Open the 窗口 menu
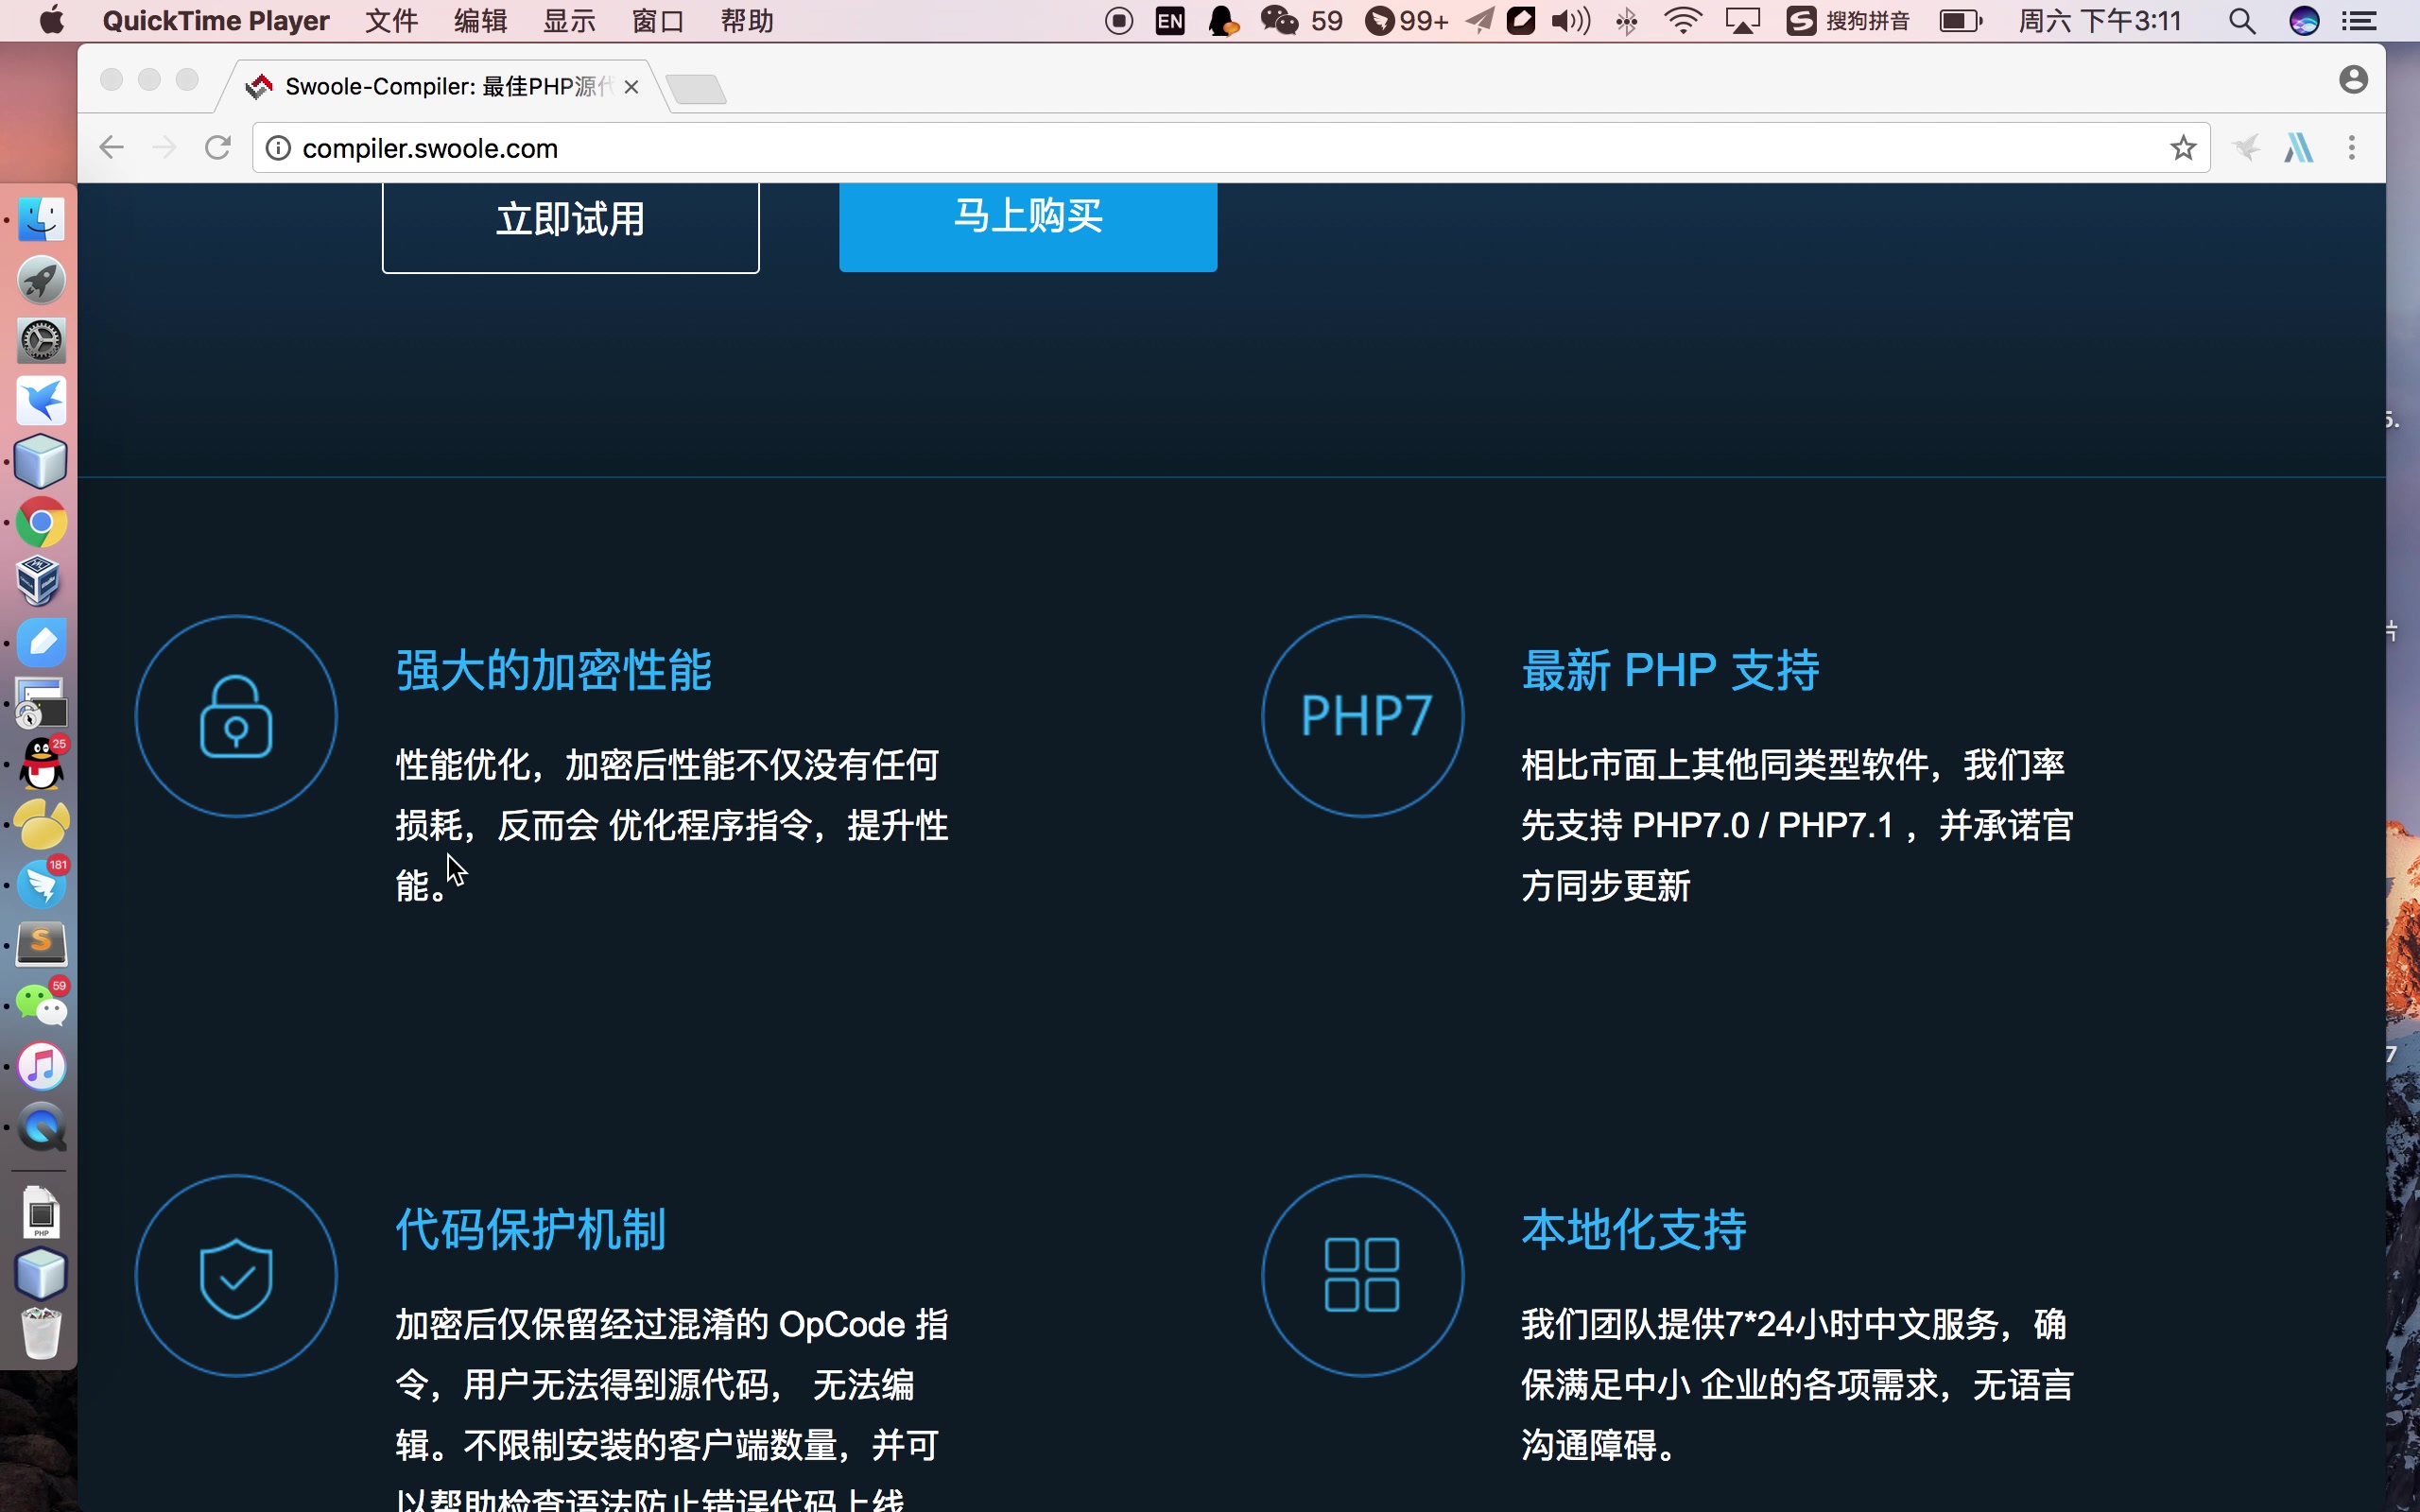Screen dimensions: 2420x1512 pyautogui.click(x=658, y=21)
